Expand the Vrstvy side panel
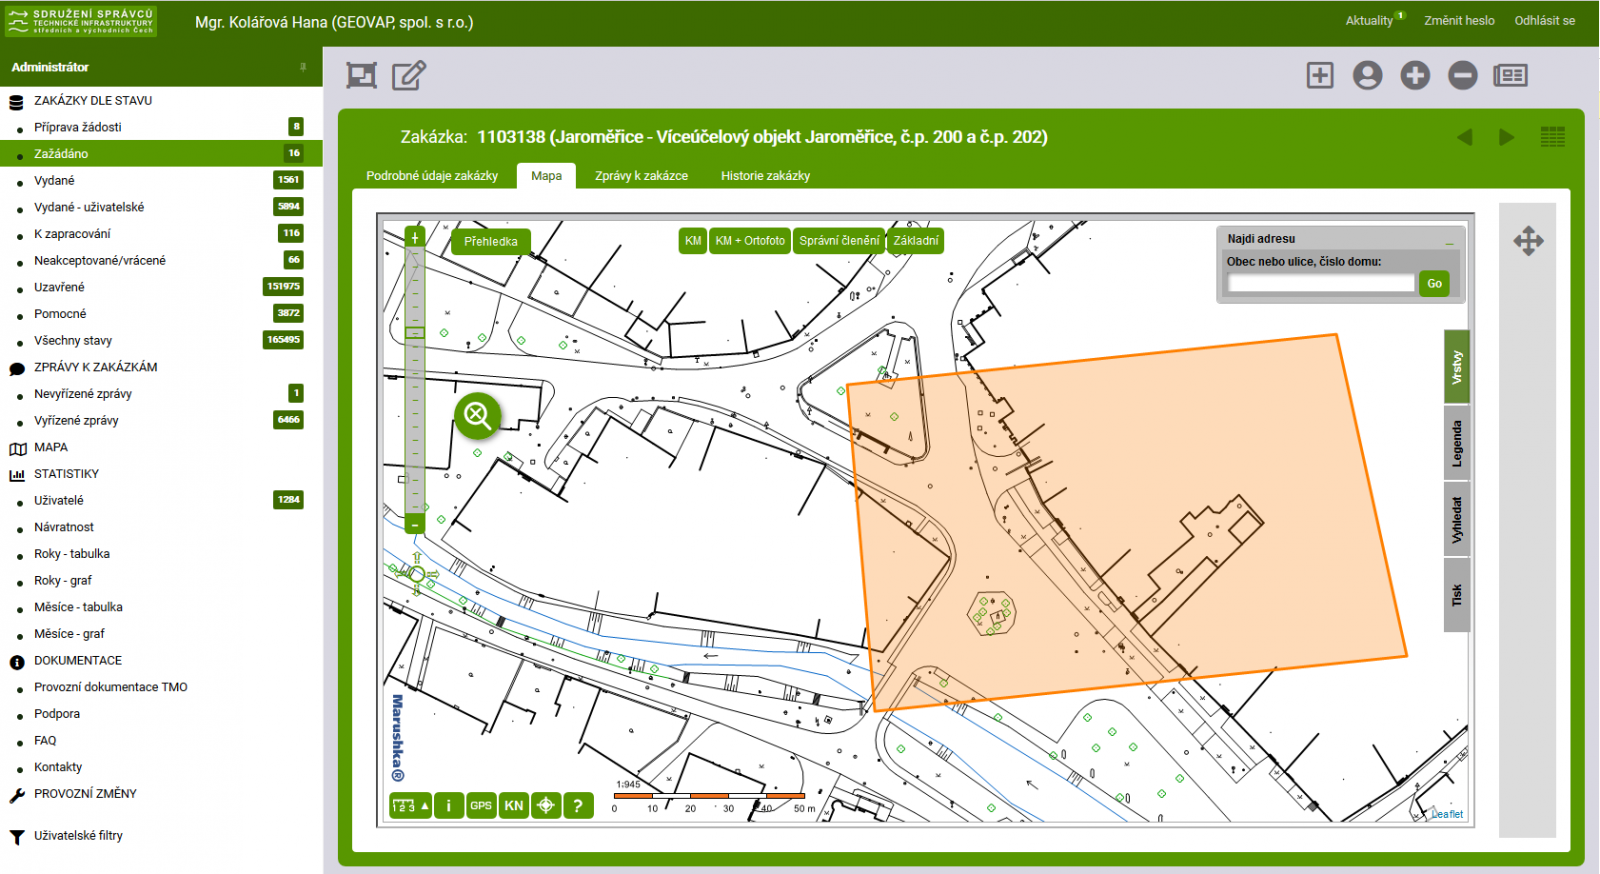 click(x=1457, y=367)
